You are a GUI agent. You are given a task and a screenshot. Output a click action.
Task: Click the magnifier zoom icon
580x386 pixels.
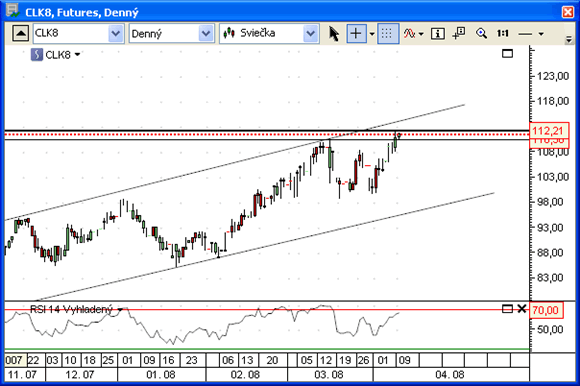(481, 34)
